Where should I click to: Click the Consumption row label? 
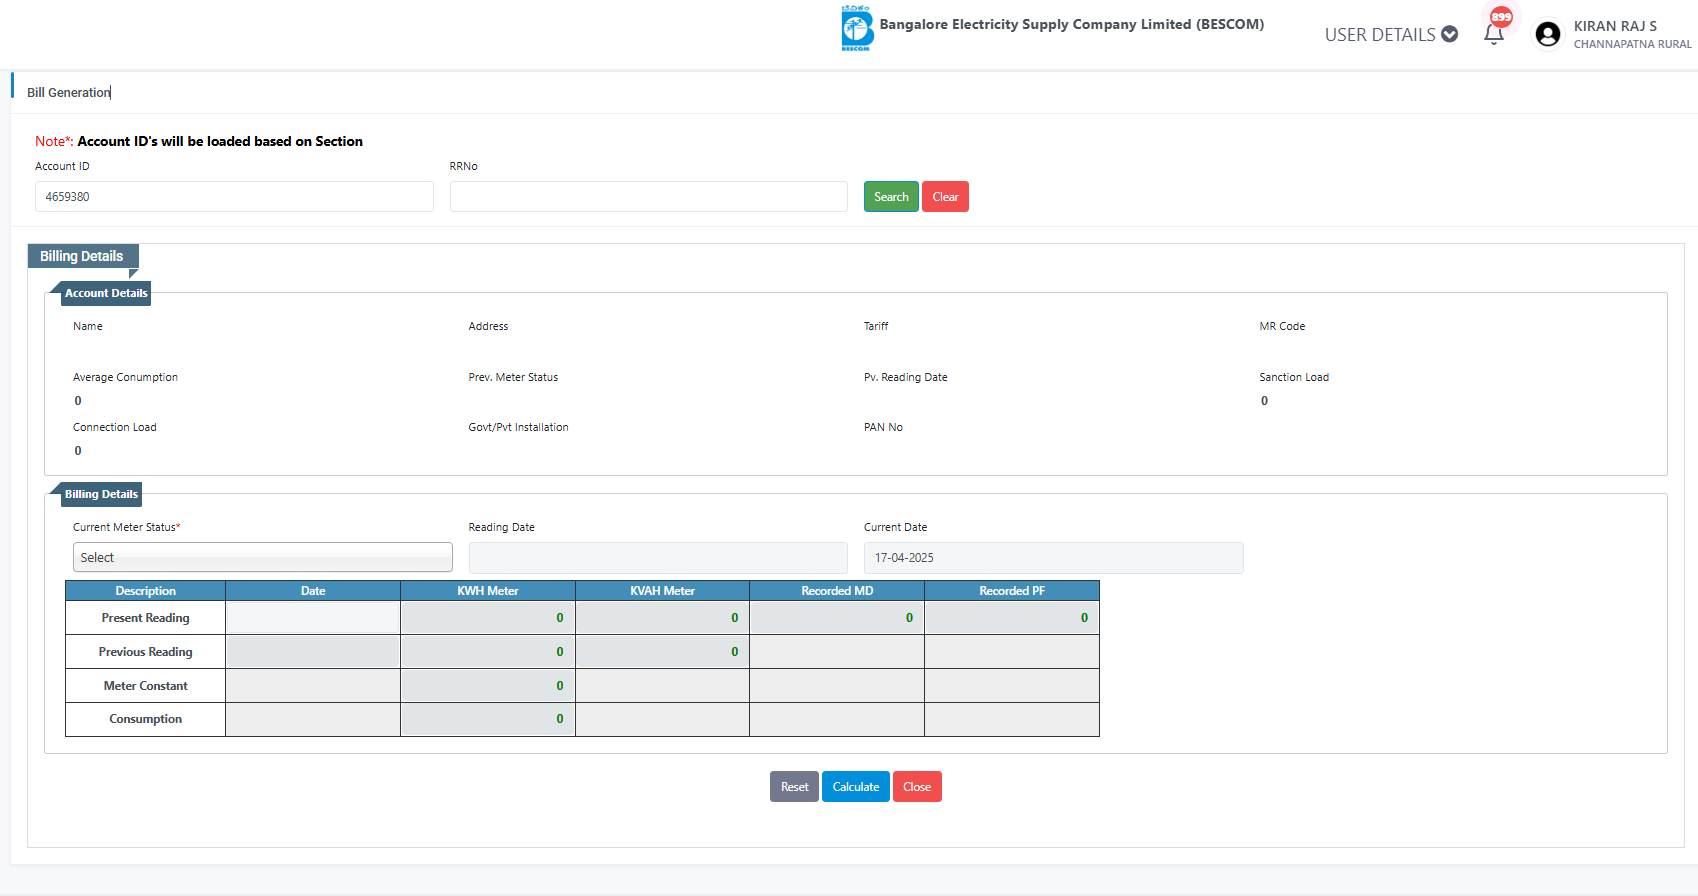[x=145, y=719]
